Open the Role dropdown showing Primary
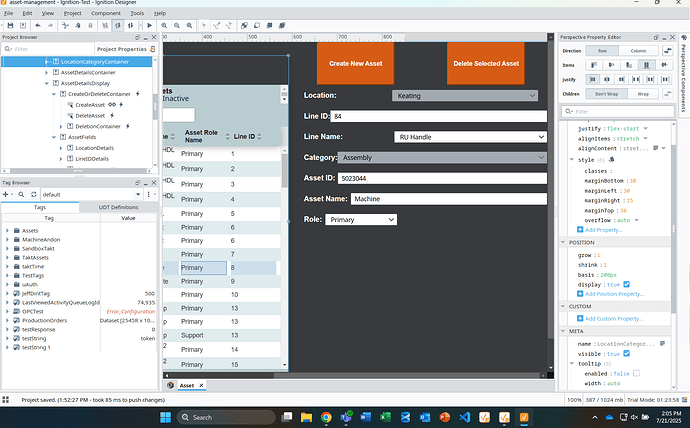690x428 pixels. (x=361, y=219)
